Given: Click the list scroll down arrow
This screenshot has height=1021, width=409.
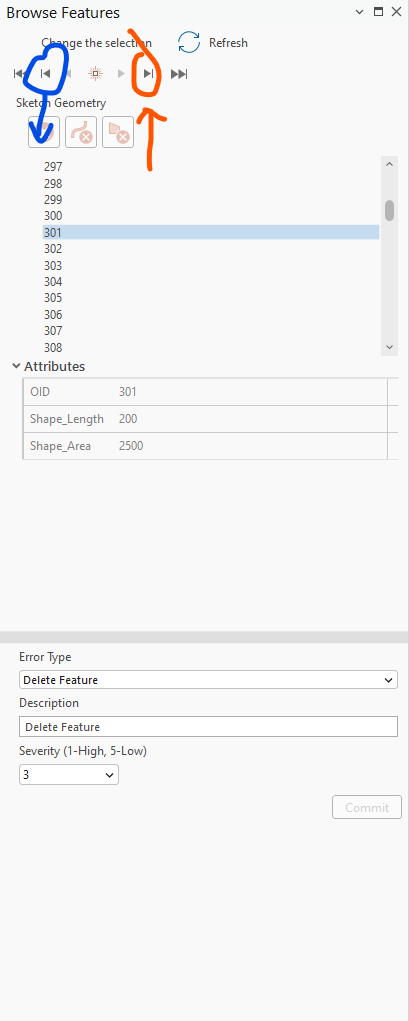Looking at the screenshot, I should 389,348.
